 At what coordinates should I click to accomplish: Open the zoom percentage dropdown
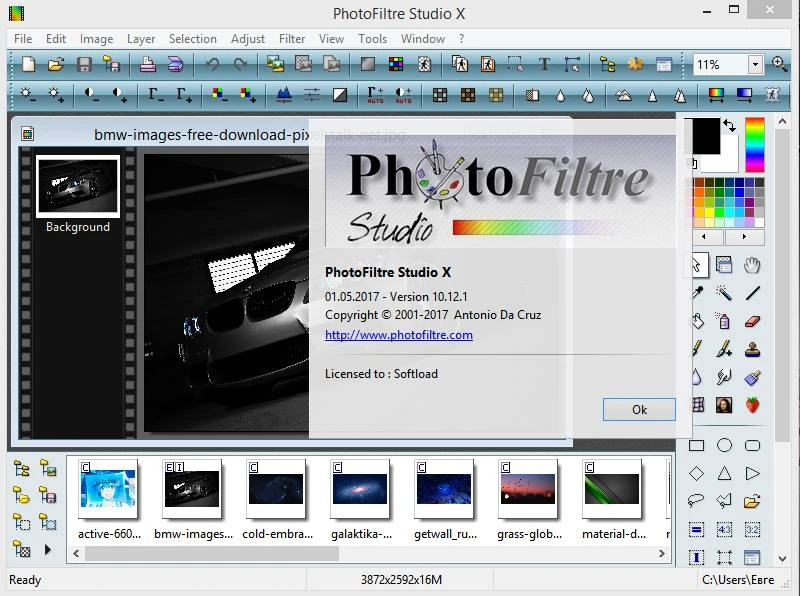click(755, 65)
